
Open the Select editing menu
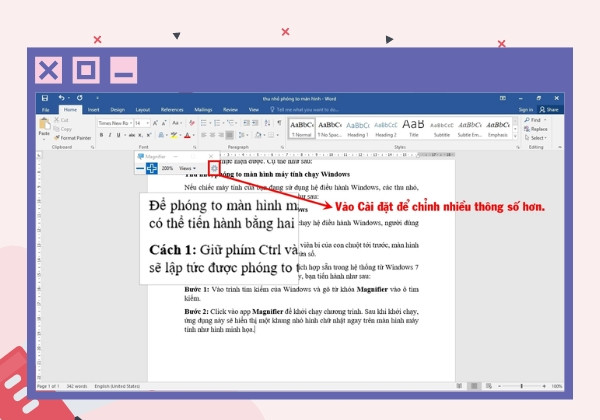[536, 138]
